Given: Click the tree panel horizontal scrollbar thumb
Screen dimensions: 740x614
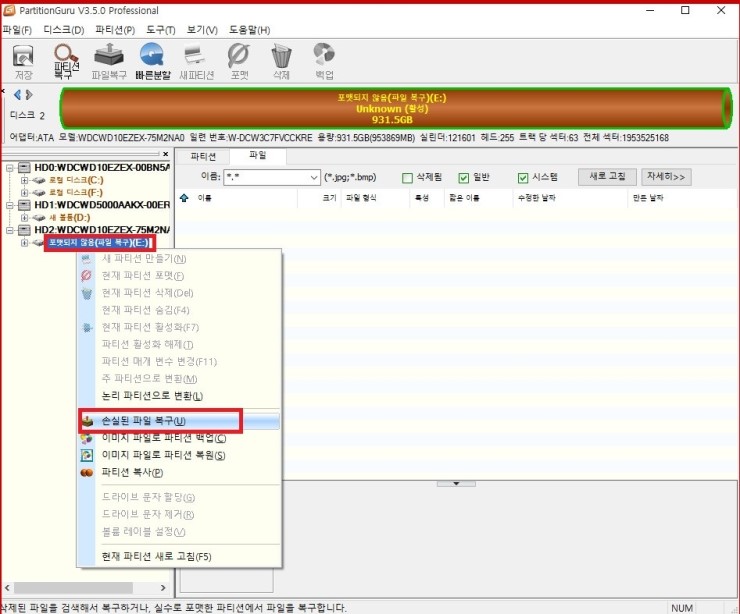Looking at the screenshot, I should click(73, 588).
